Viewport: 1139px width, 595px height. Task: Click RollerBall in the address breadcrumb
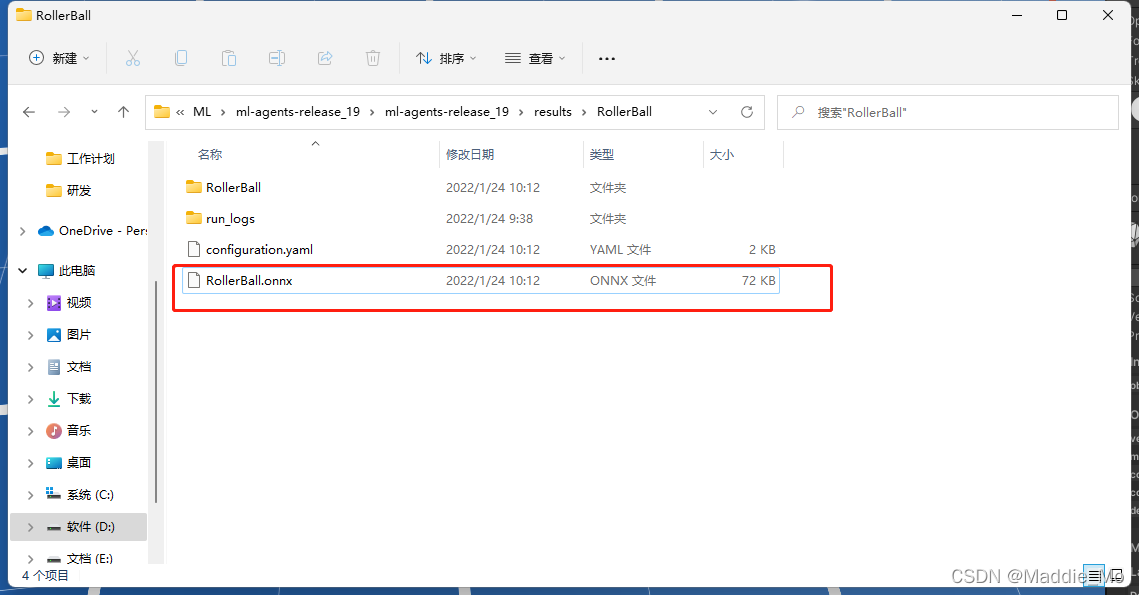625,112
